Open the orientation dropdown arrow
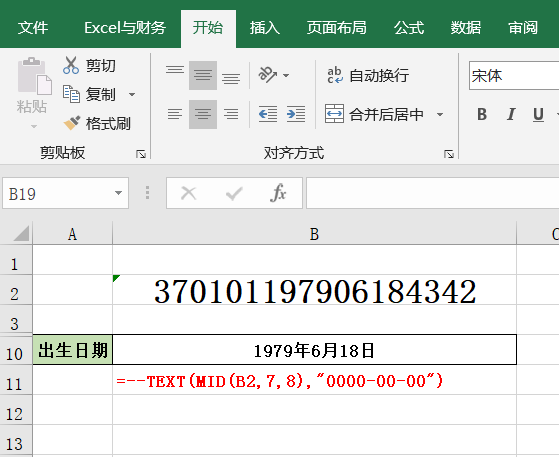This screenshot has width=559, height=457. (286, 75)
